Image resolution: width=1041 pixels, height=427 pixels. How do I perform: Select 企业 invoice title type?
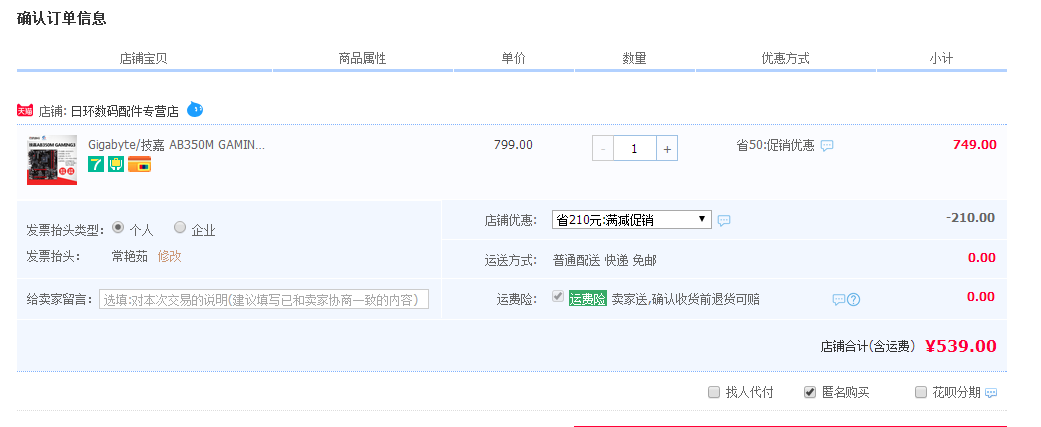pos(180,227)
